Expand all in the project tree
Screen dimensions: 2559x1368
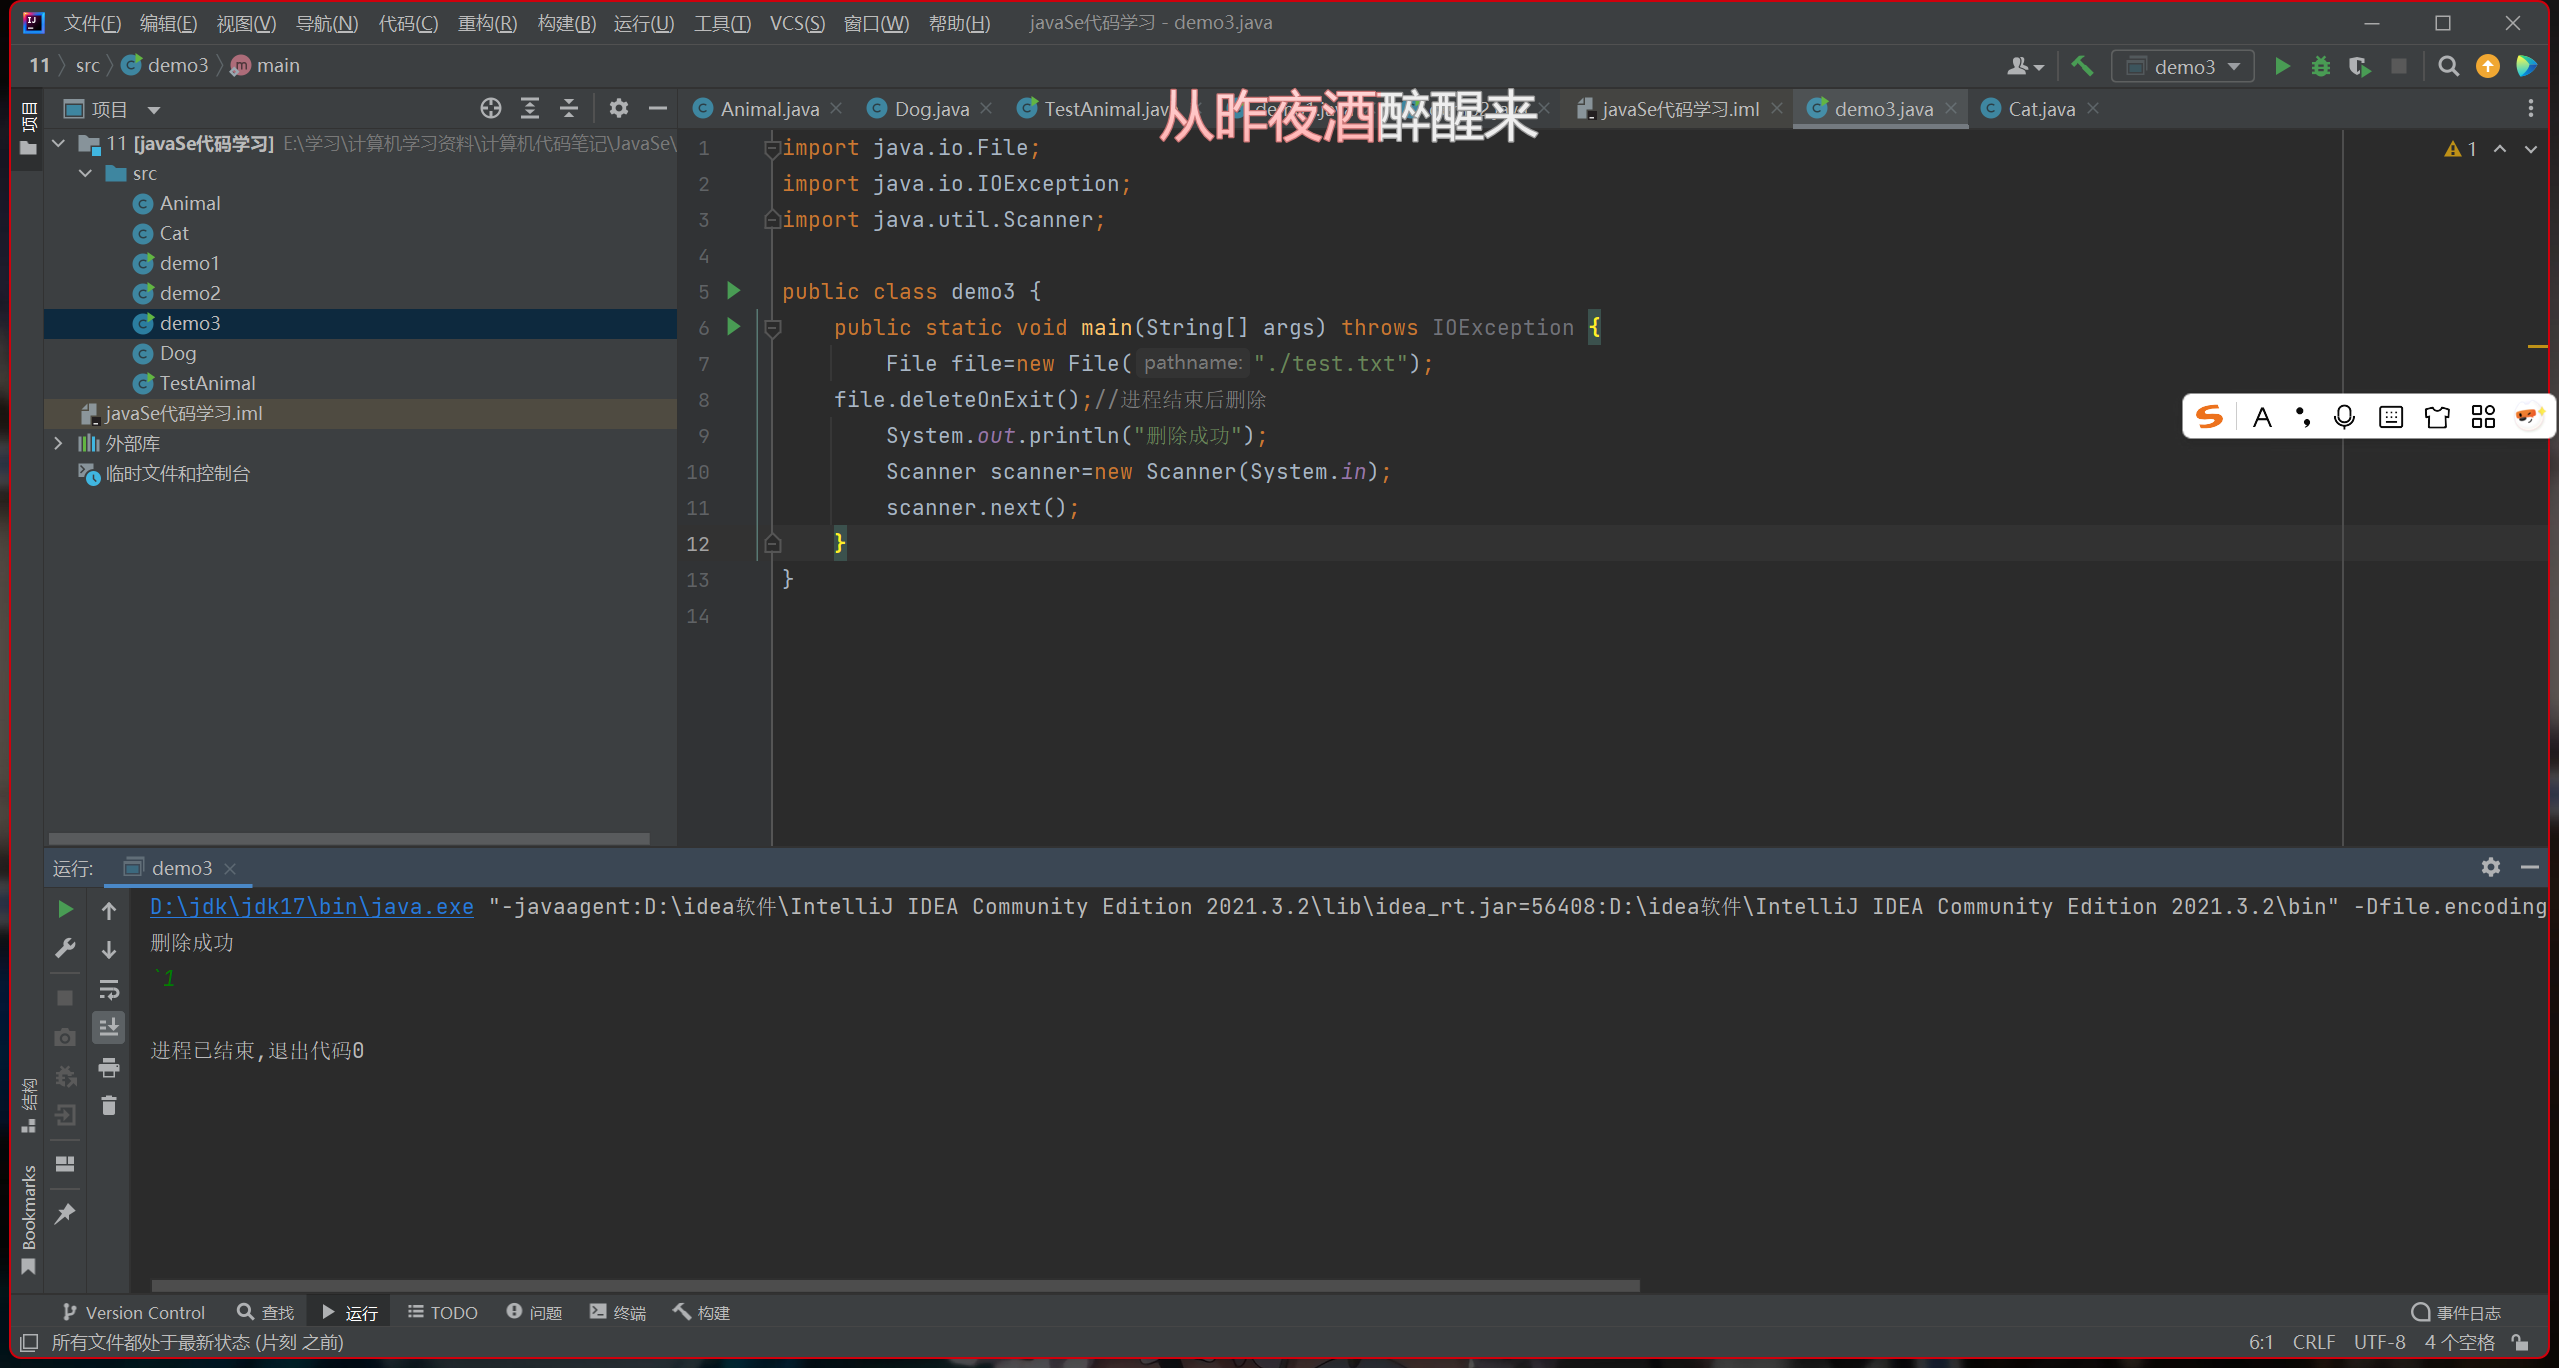[529, 109]
